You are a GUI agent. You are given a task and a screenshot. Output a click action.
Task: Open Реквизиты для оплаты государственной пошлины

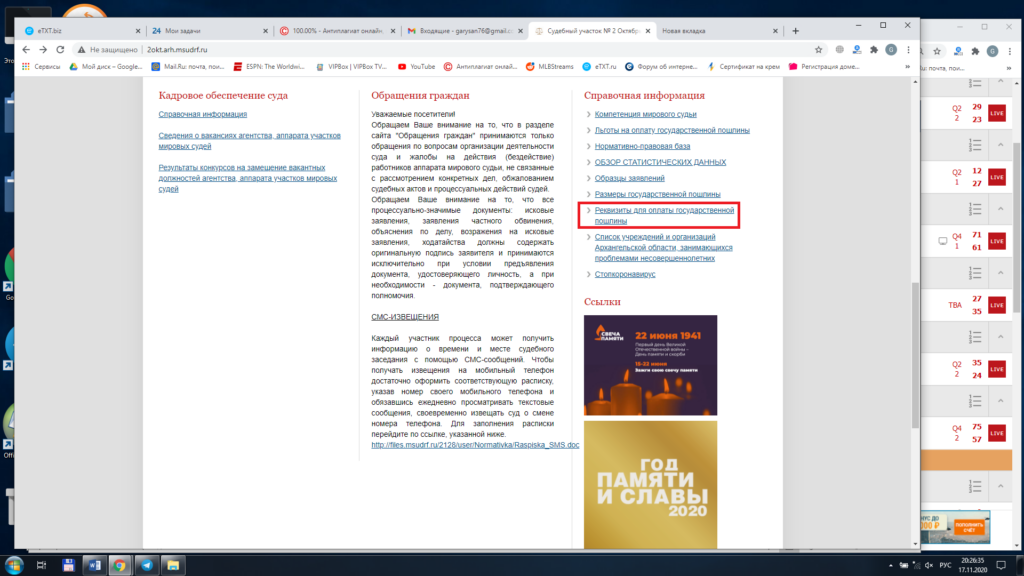click(x=664, y=216)
